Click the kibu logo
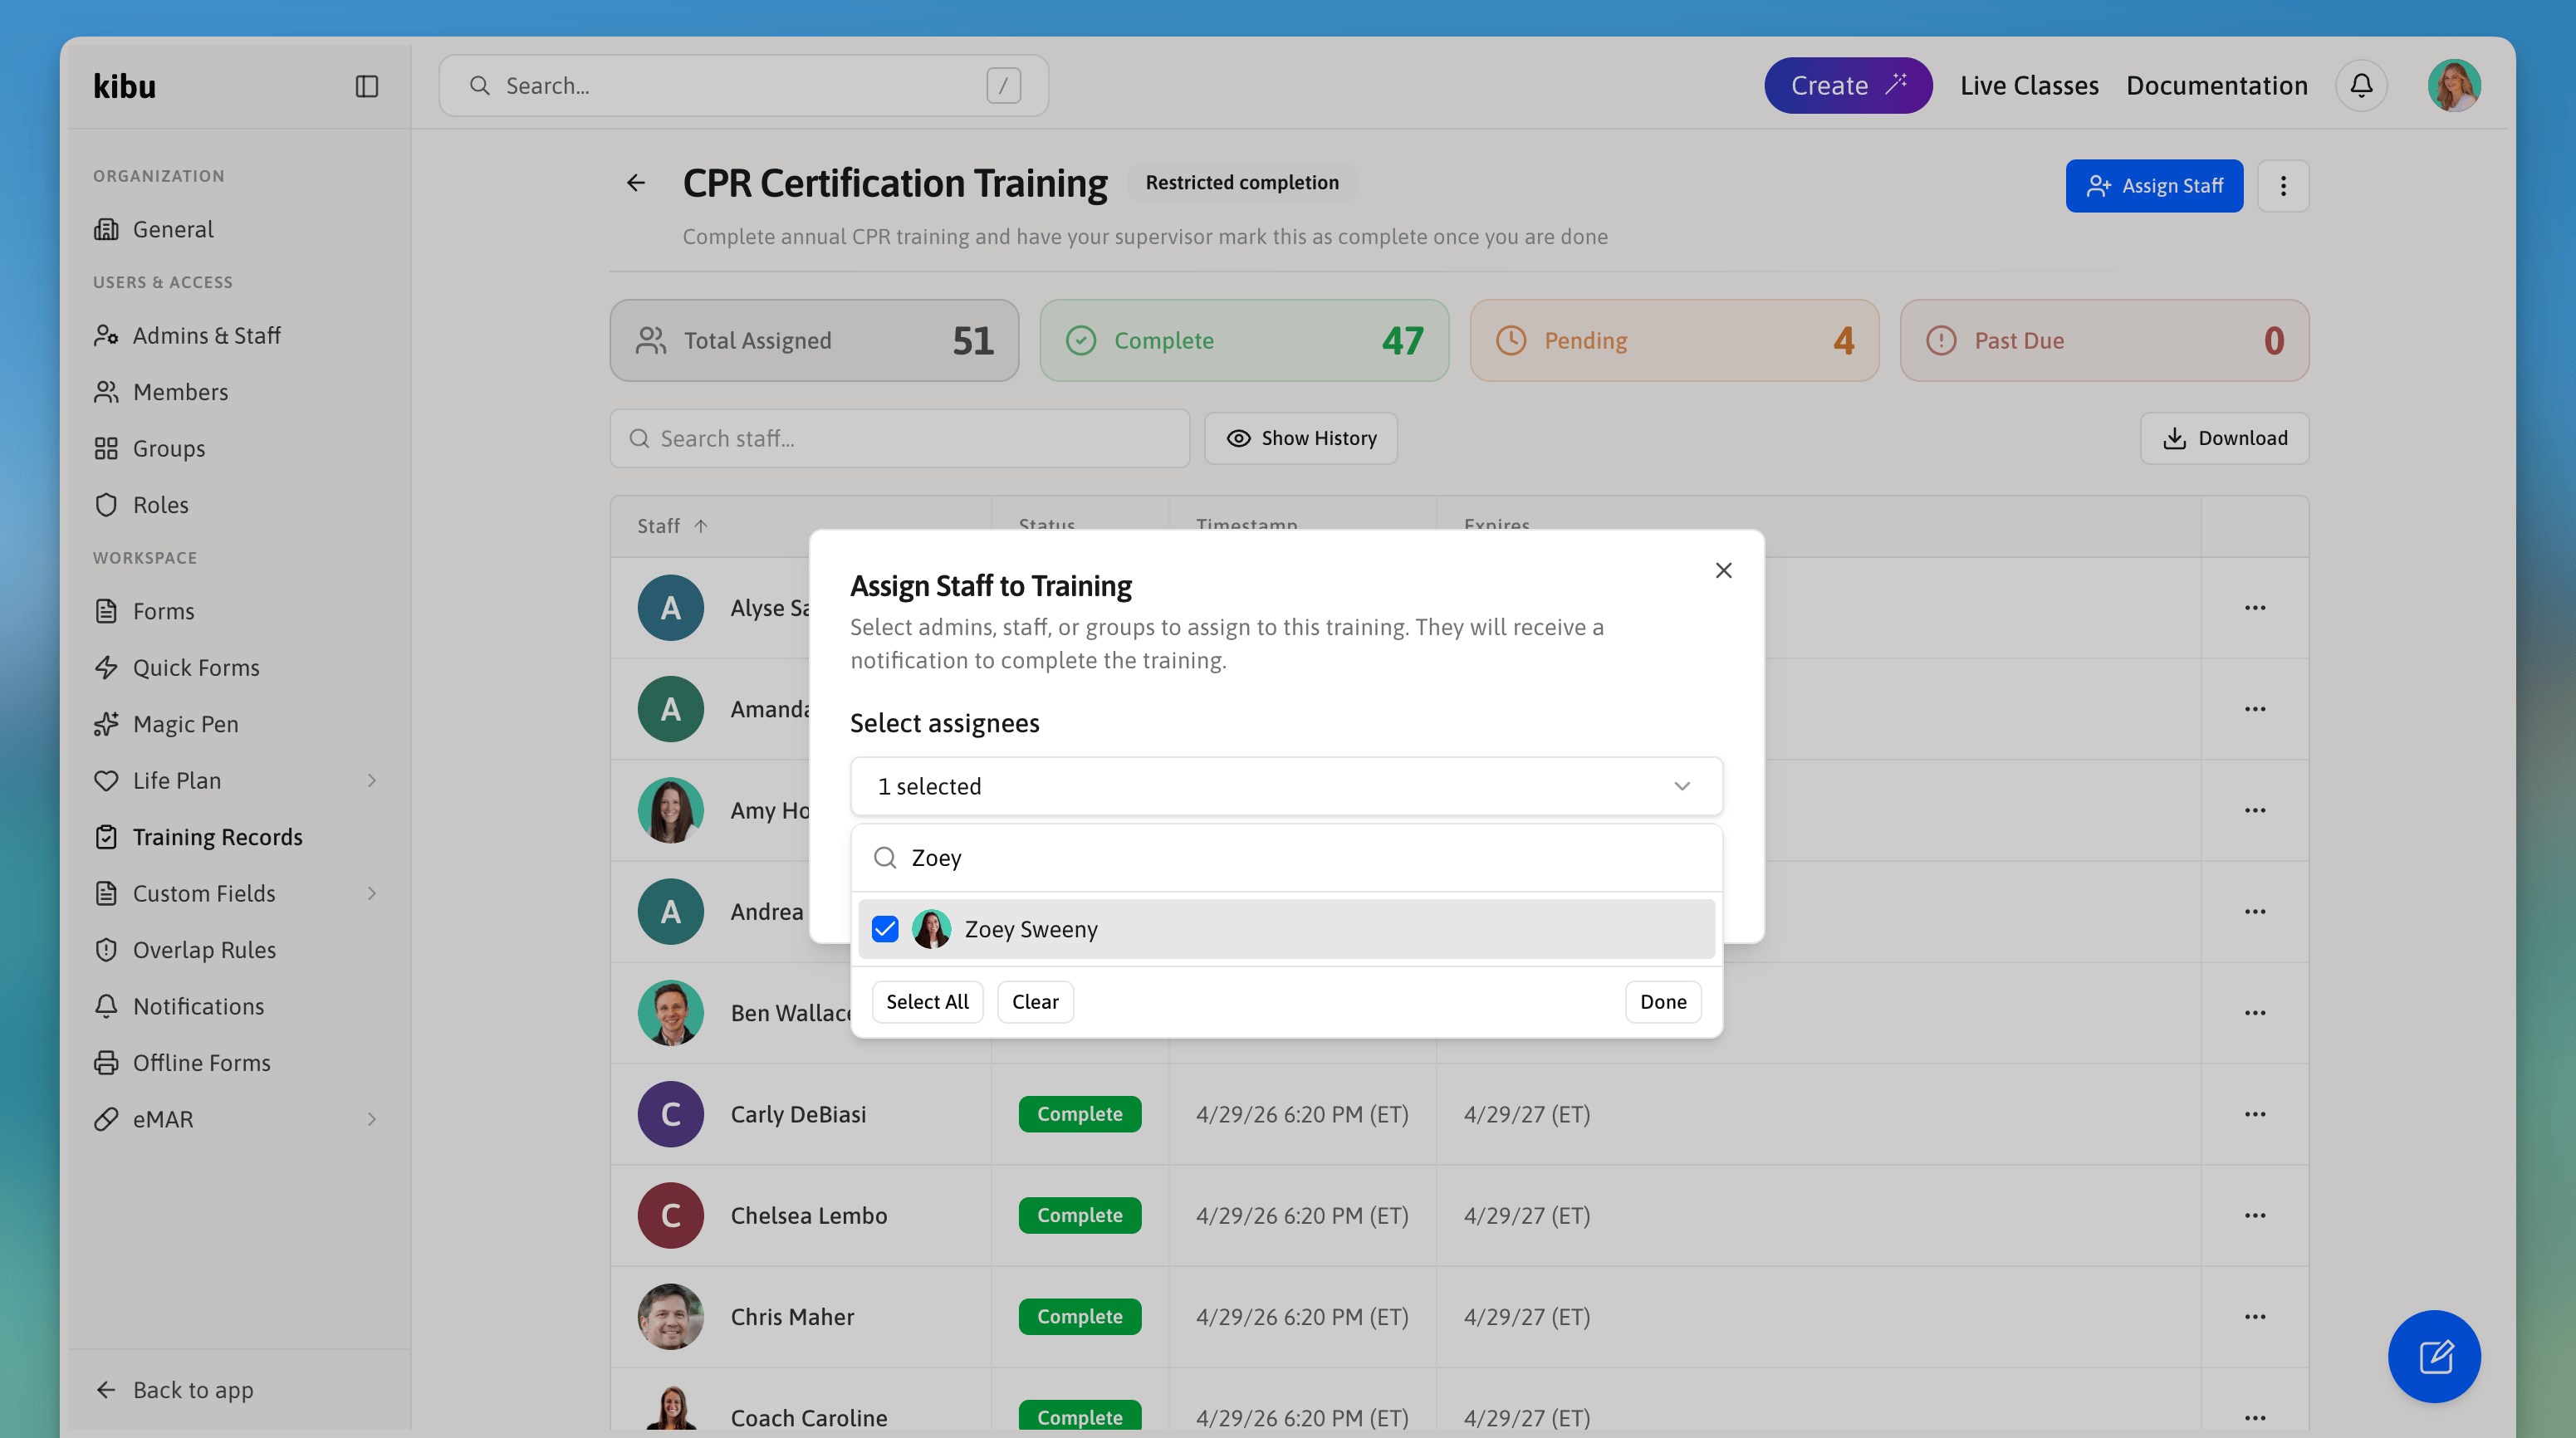 point(125,86)
